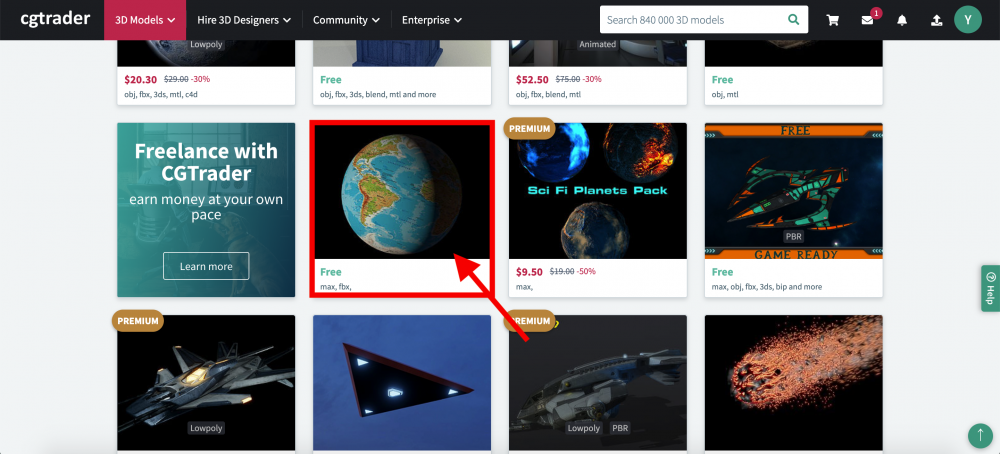Click the Learn more button

206,266
